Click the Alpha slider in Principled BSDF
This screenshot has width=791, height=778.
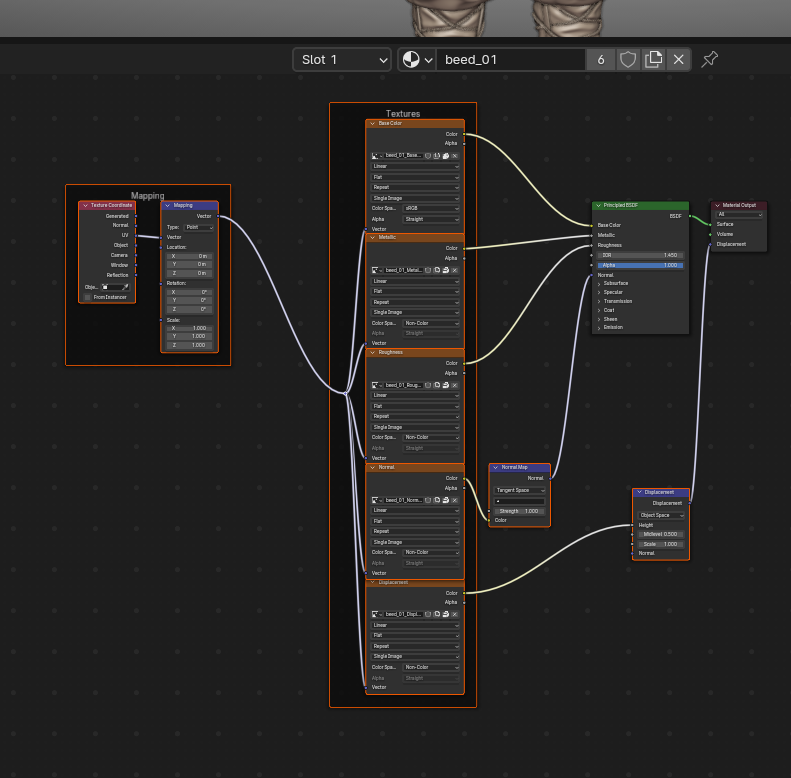point(640,265)
